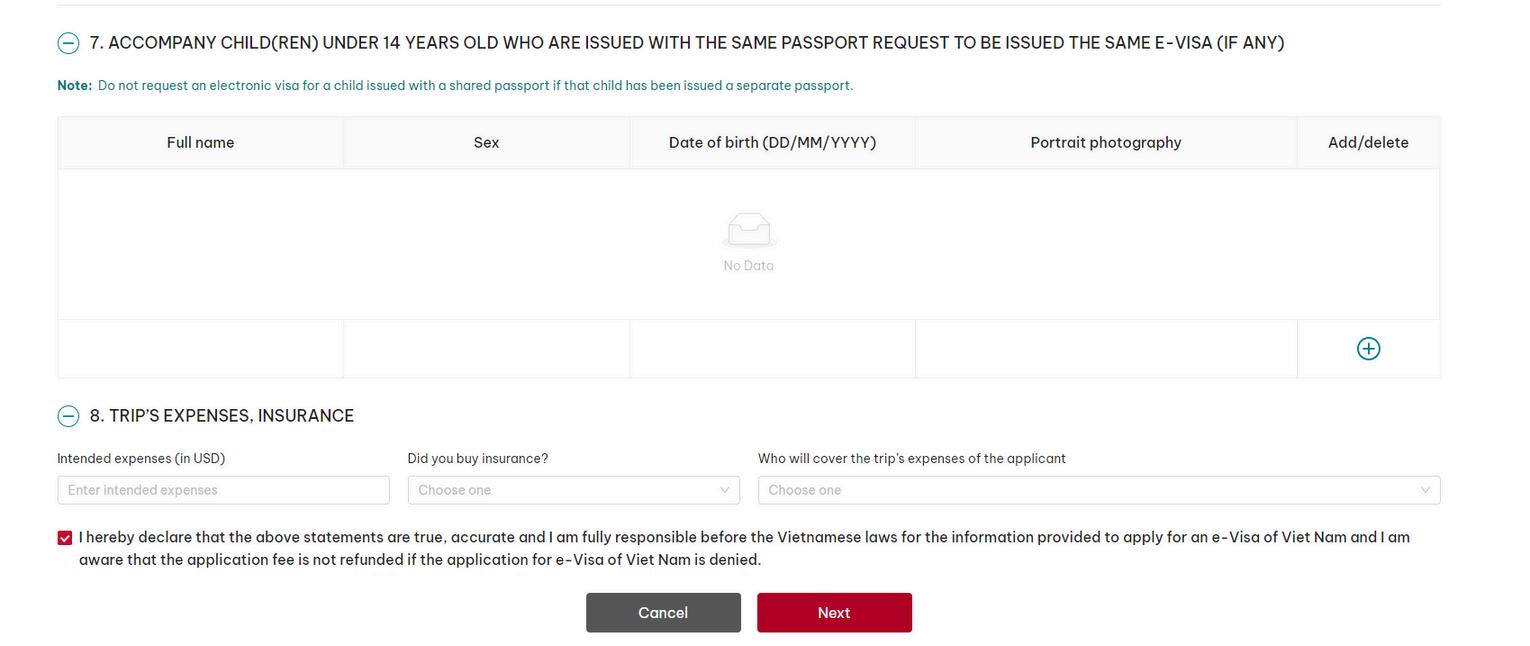The image size is (1530, 646).
Task: Click the 'I hereby declare' statement text
Action: [744, 548]
